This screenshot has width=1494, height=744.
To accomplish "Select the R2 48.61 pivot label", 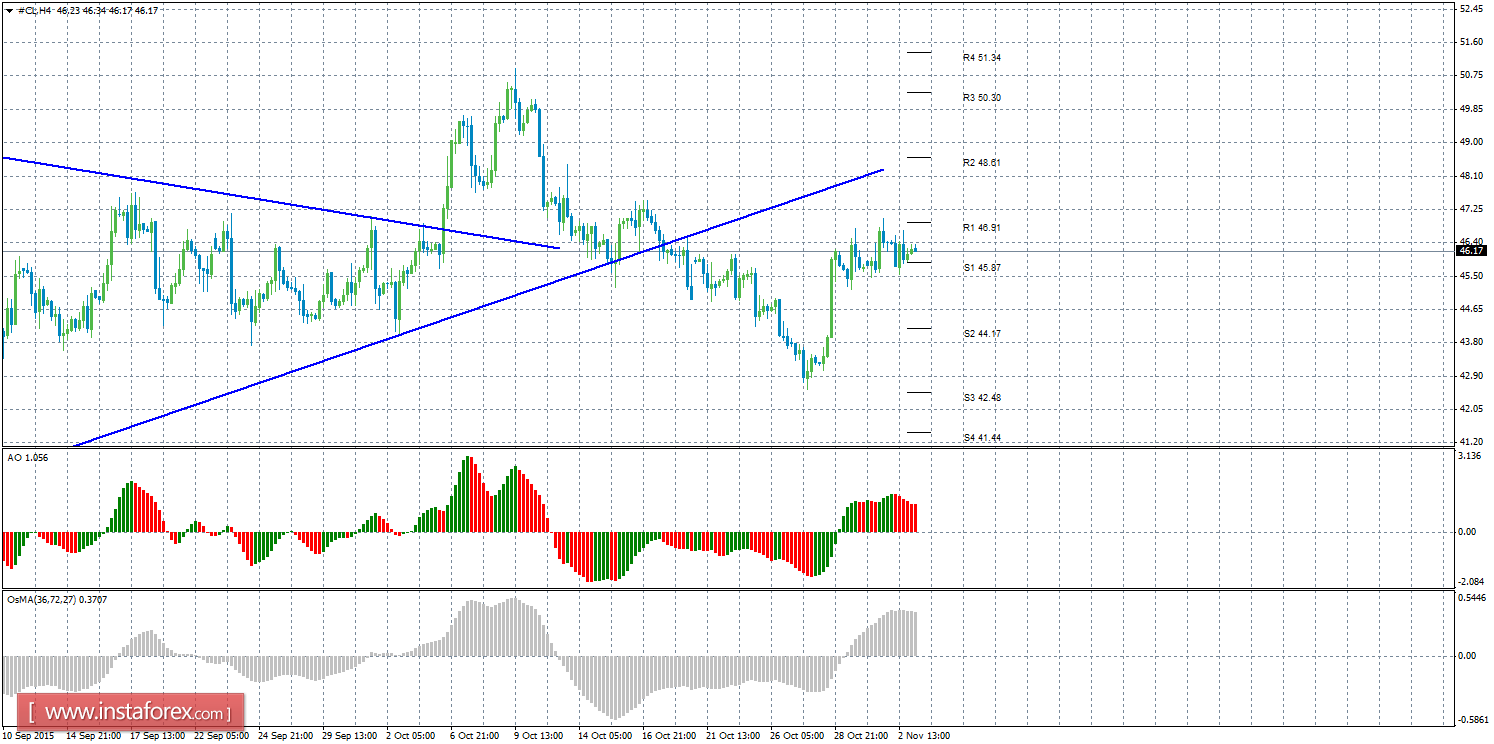I will pos(982,162).
